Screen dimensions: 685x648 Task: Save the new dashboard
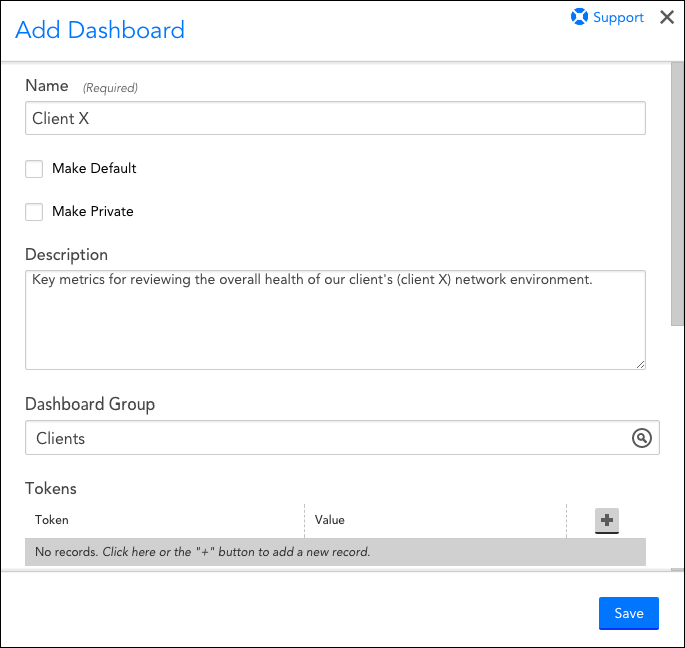coord(628,613)
